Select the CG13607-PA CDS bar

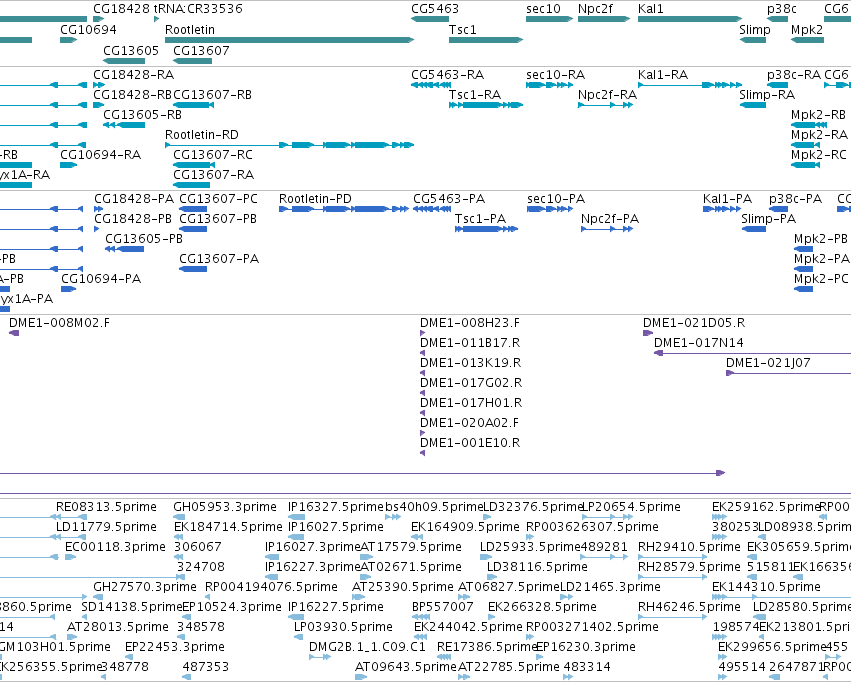coord(193,269)
